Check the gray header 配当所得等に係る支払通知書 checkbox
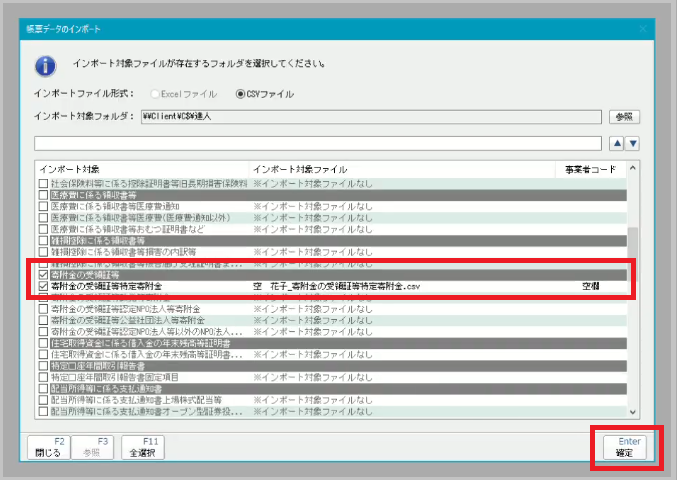The image size is (677, 480). click(x=43, y=388)
